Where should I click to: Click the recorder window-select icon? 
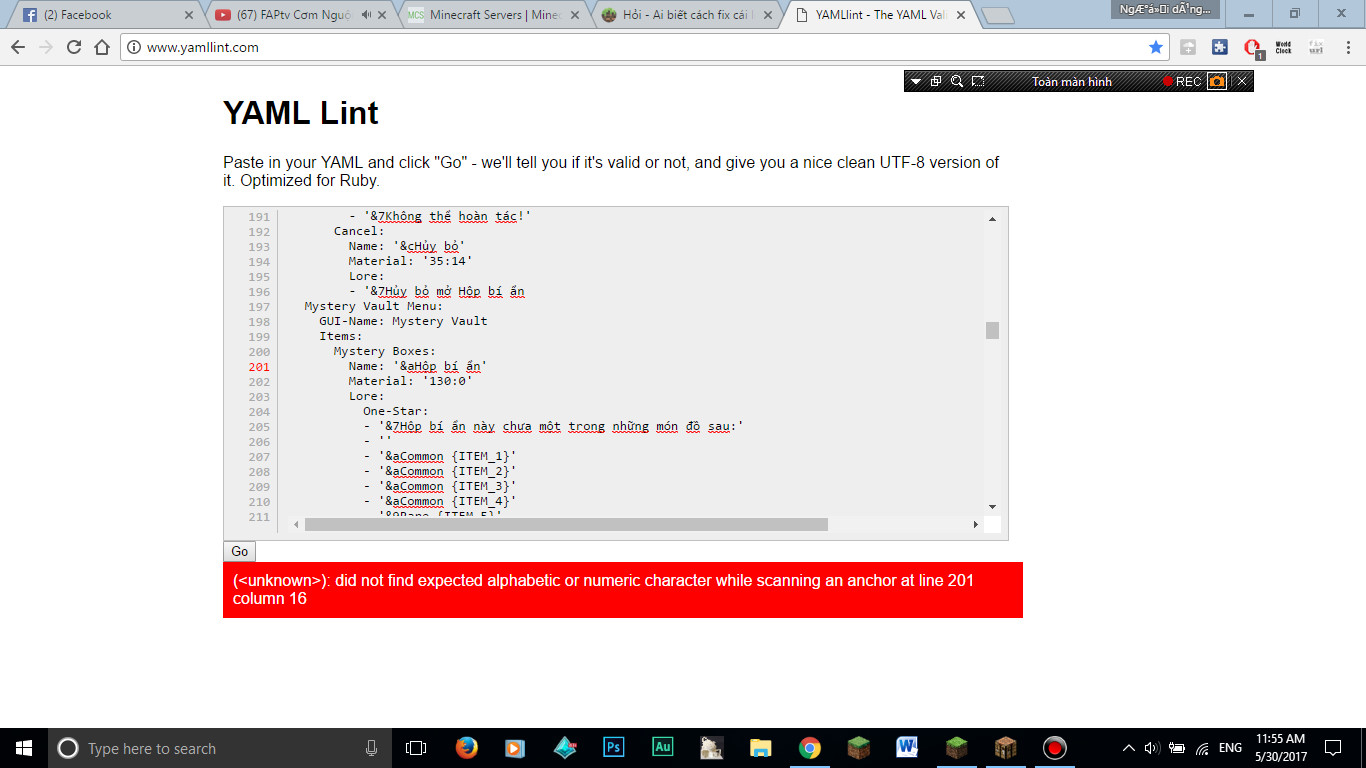(936, 82)
